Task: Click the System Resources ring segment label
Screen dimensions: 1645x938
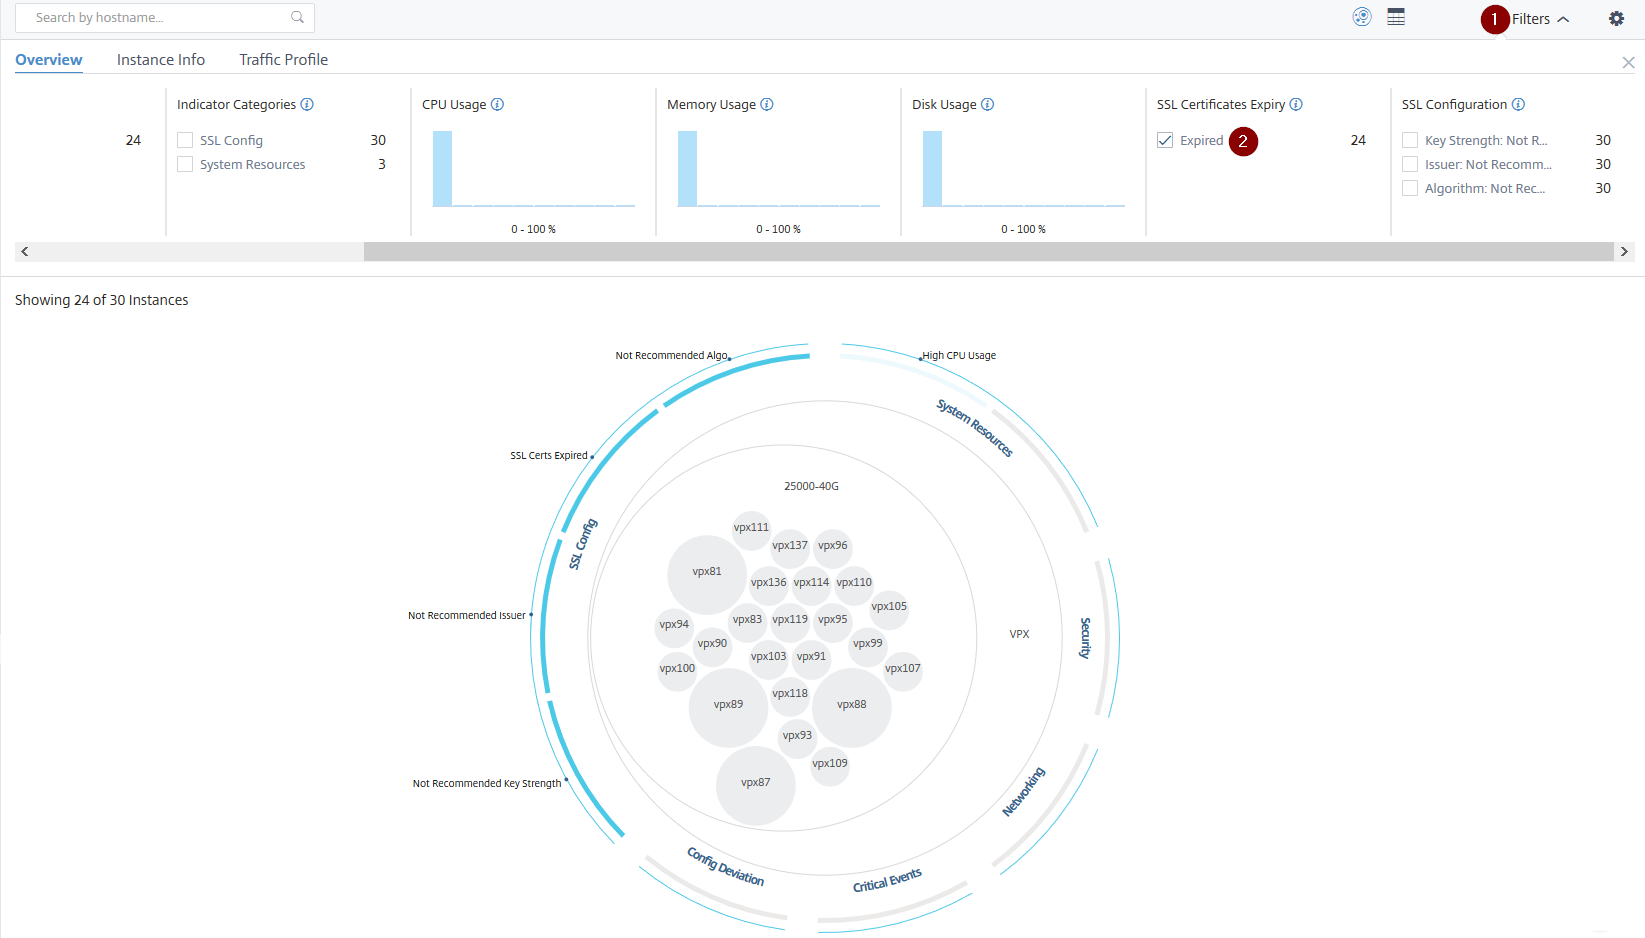Action: pos(975,428)
